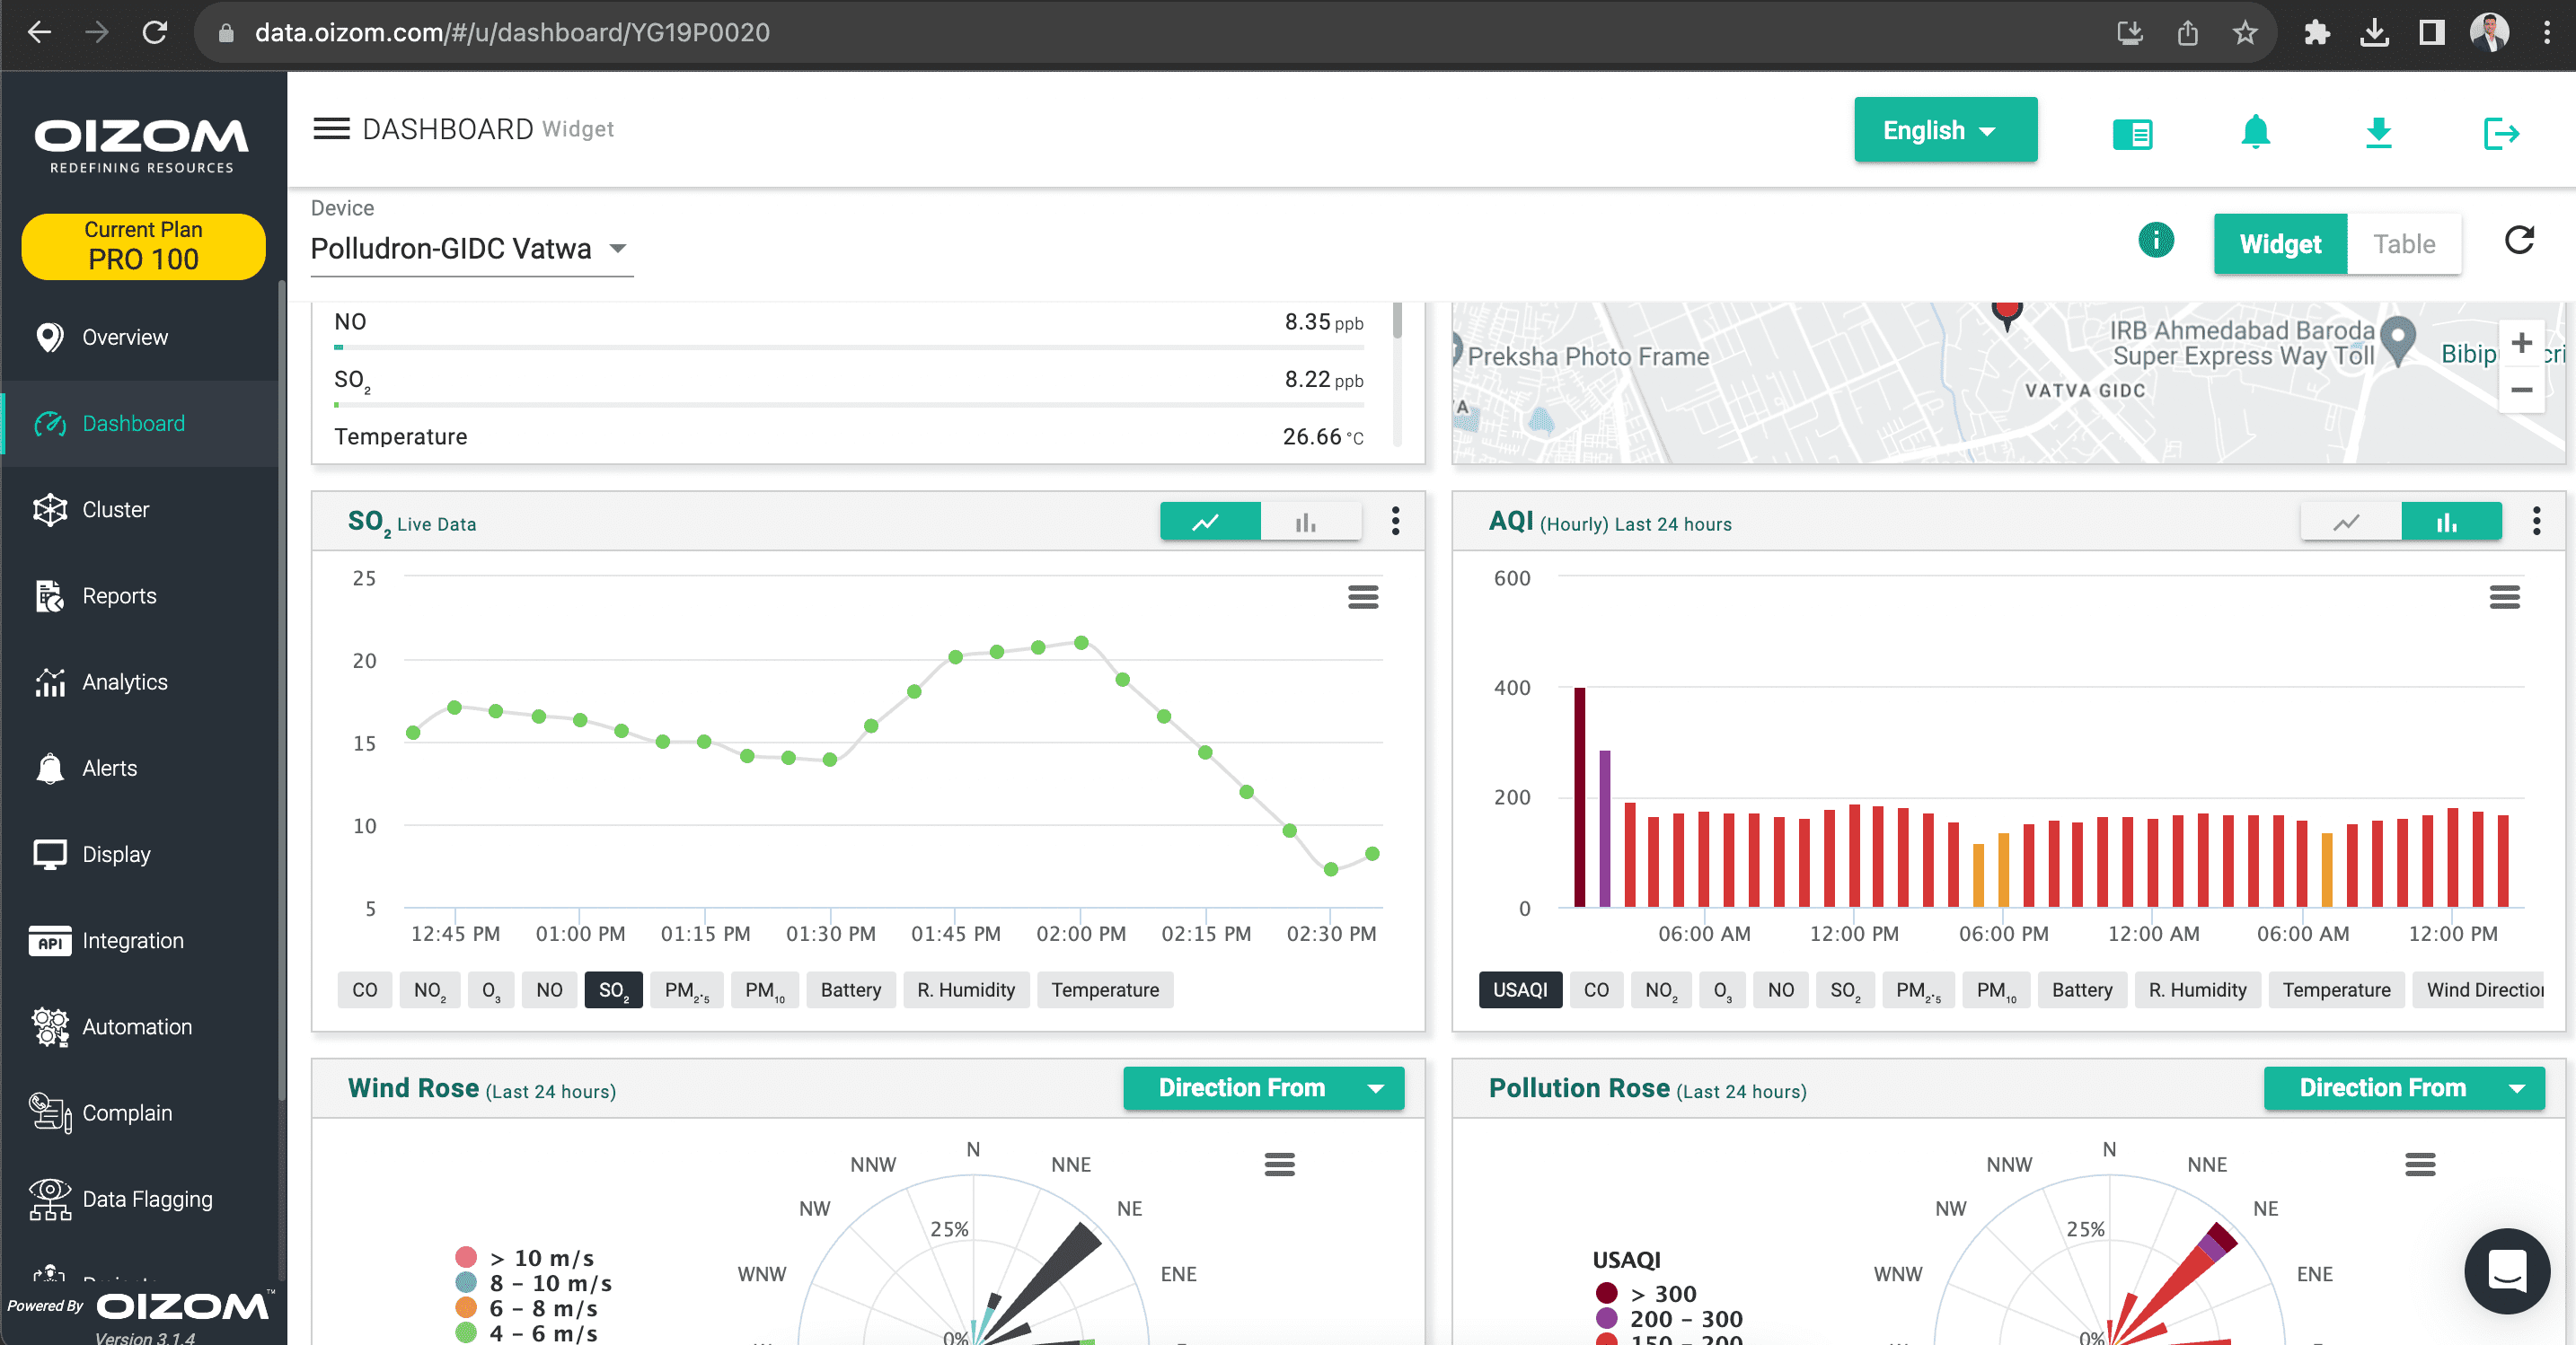Open the chat support bubble
This screenshot has height=1345, width=2576.
coord(2506,1271)
